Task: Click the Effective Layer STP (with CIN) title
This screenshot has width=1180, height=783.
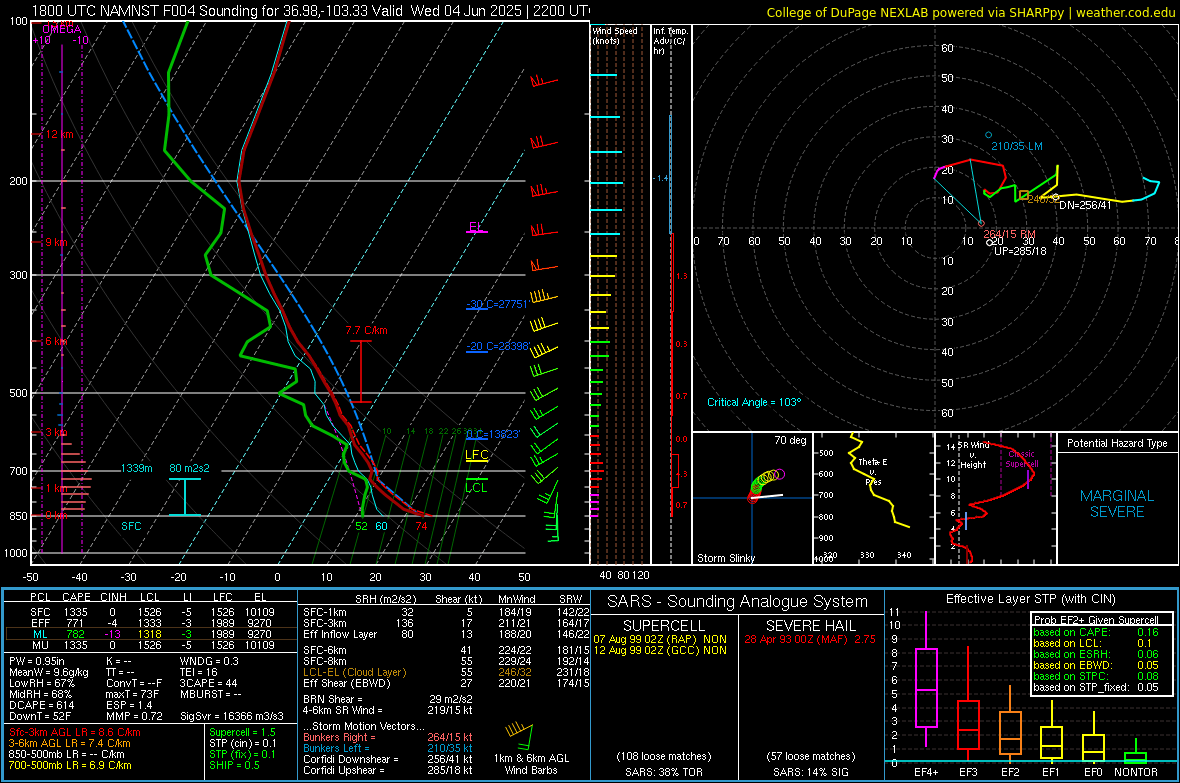Action: click(x=1031, y=599)
